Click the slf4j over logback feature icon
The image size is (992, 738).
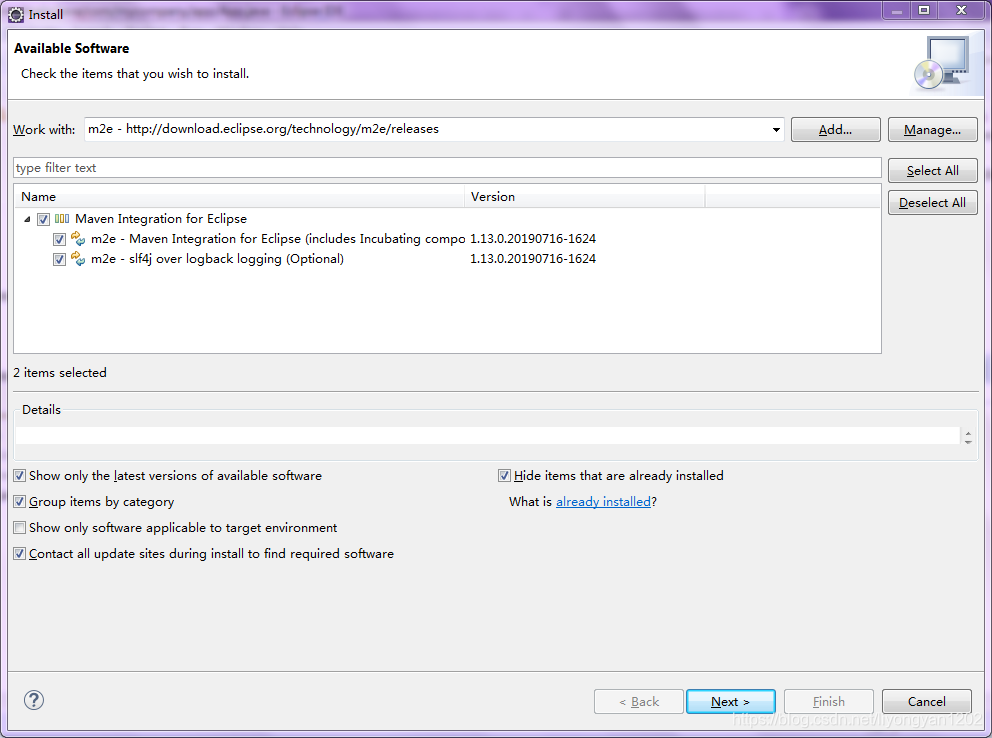pos(78,259)
